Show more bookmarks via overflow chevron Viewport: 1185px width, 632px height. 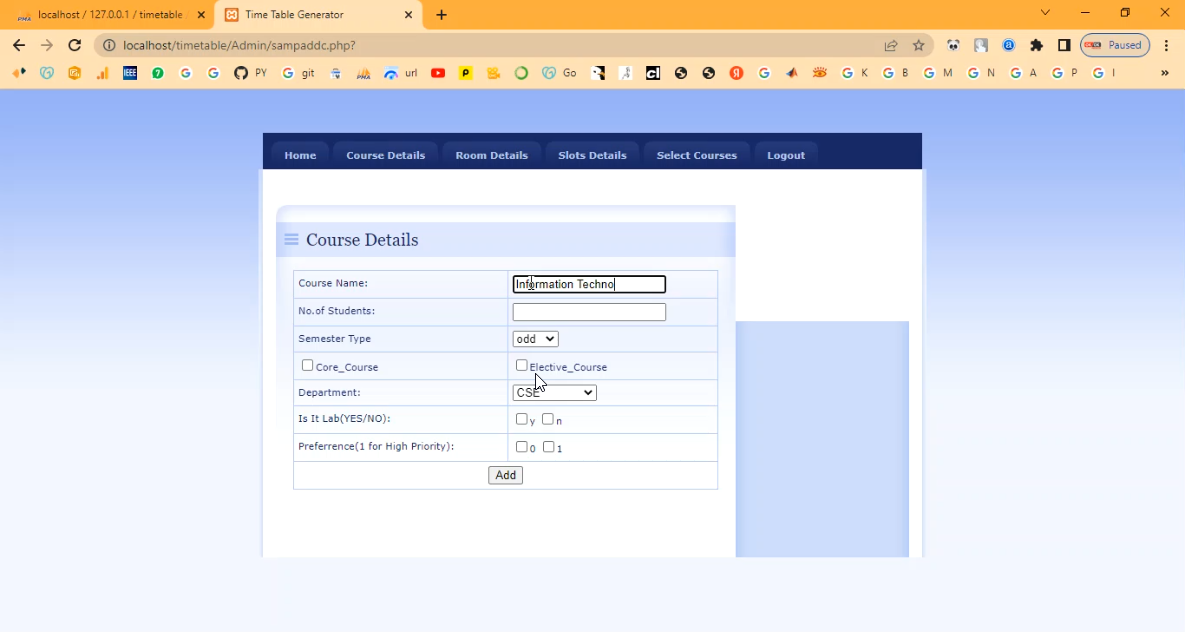pyautogui.click(x=1164, y=73)
